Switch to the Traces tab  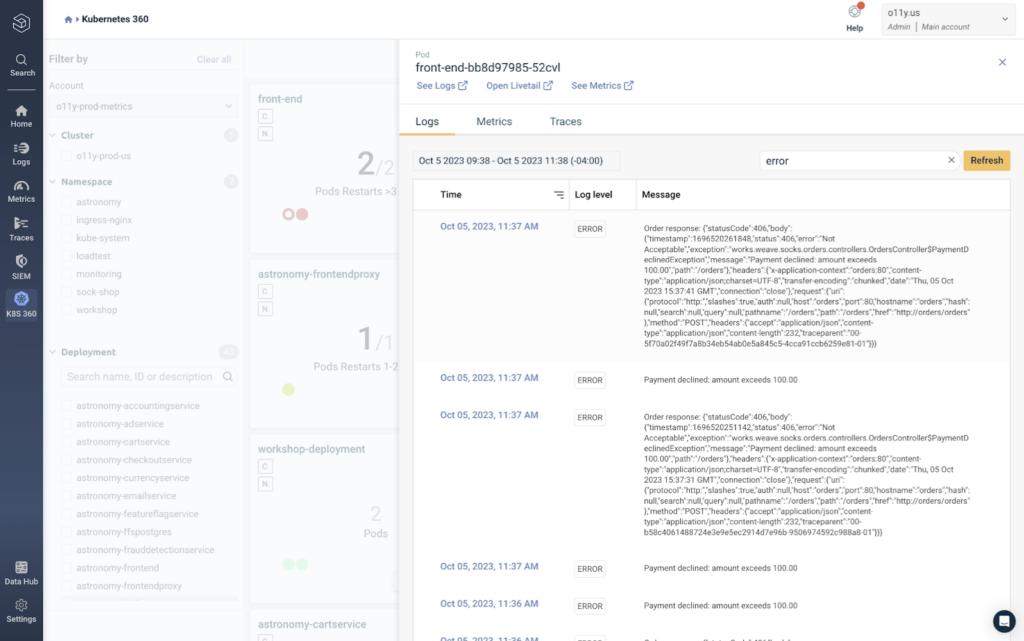coord(565,121)
